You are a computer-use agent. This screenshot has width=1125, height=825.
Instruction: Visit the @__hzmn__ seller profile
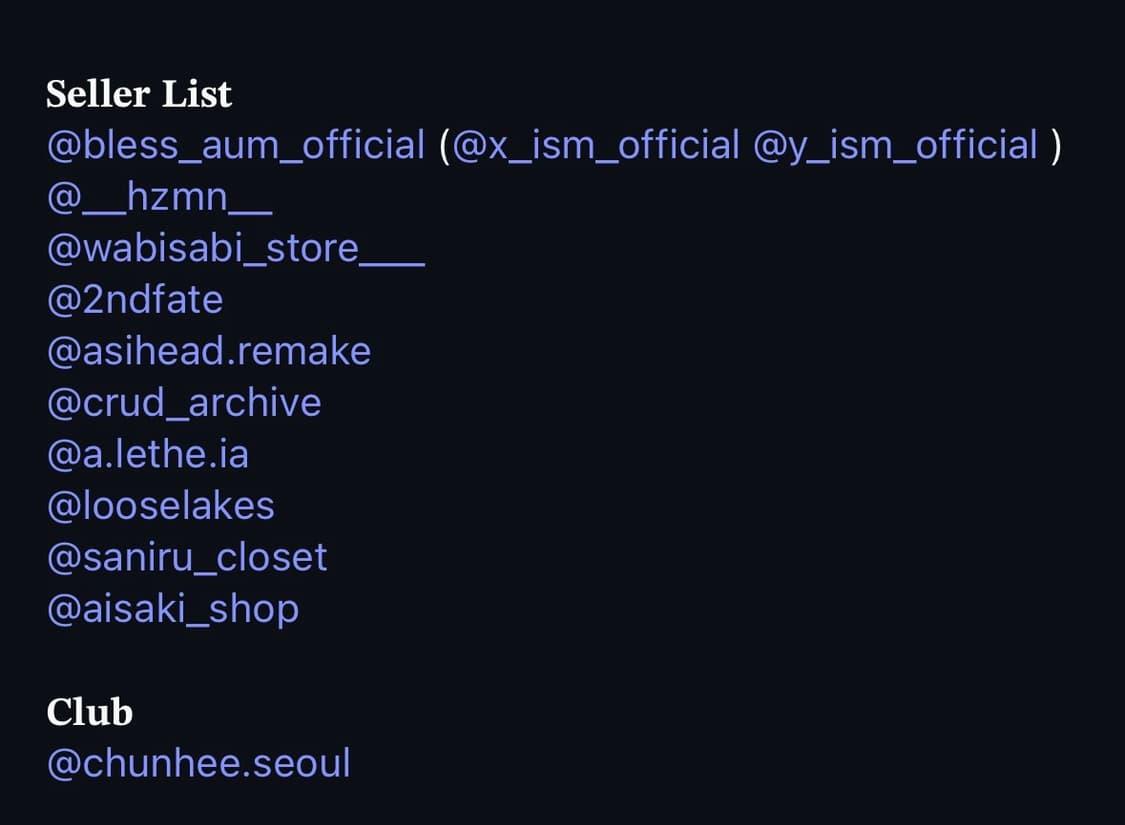coord(159,198)
